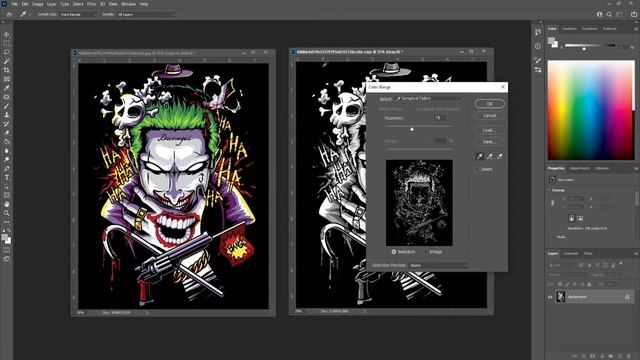640x360 pixels.
Task: Select the Frame tool
Action: coord(7,79)
